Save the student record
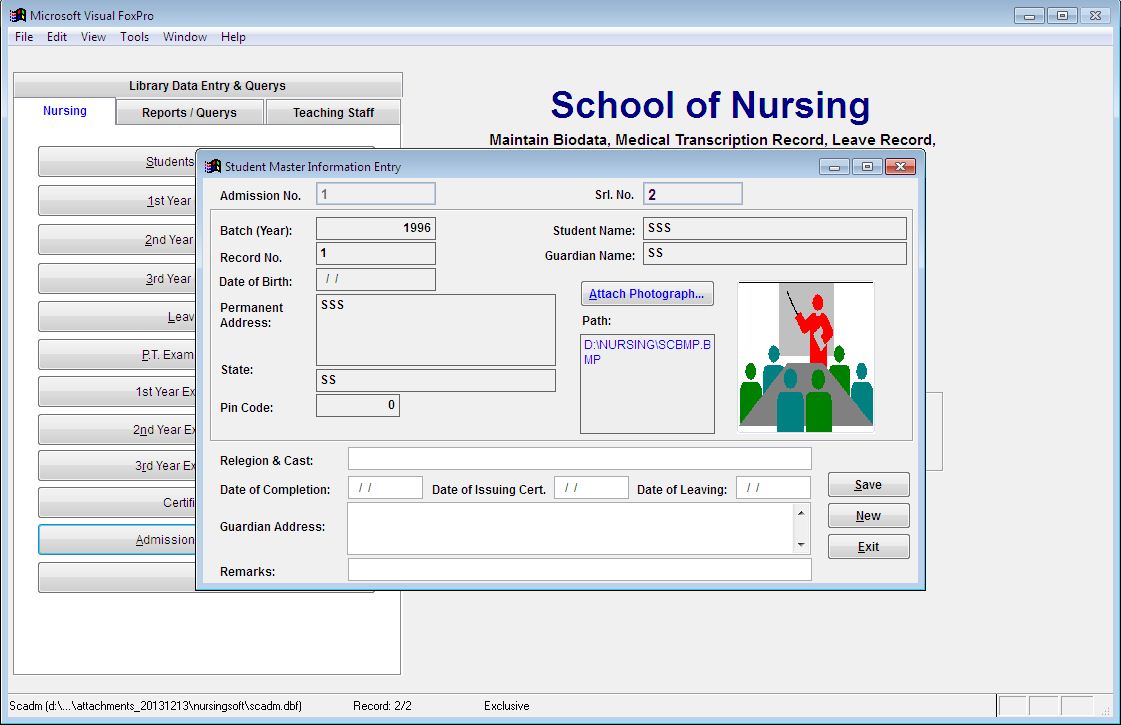The image size is (1121, 725). (867, 484)
